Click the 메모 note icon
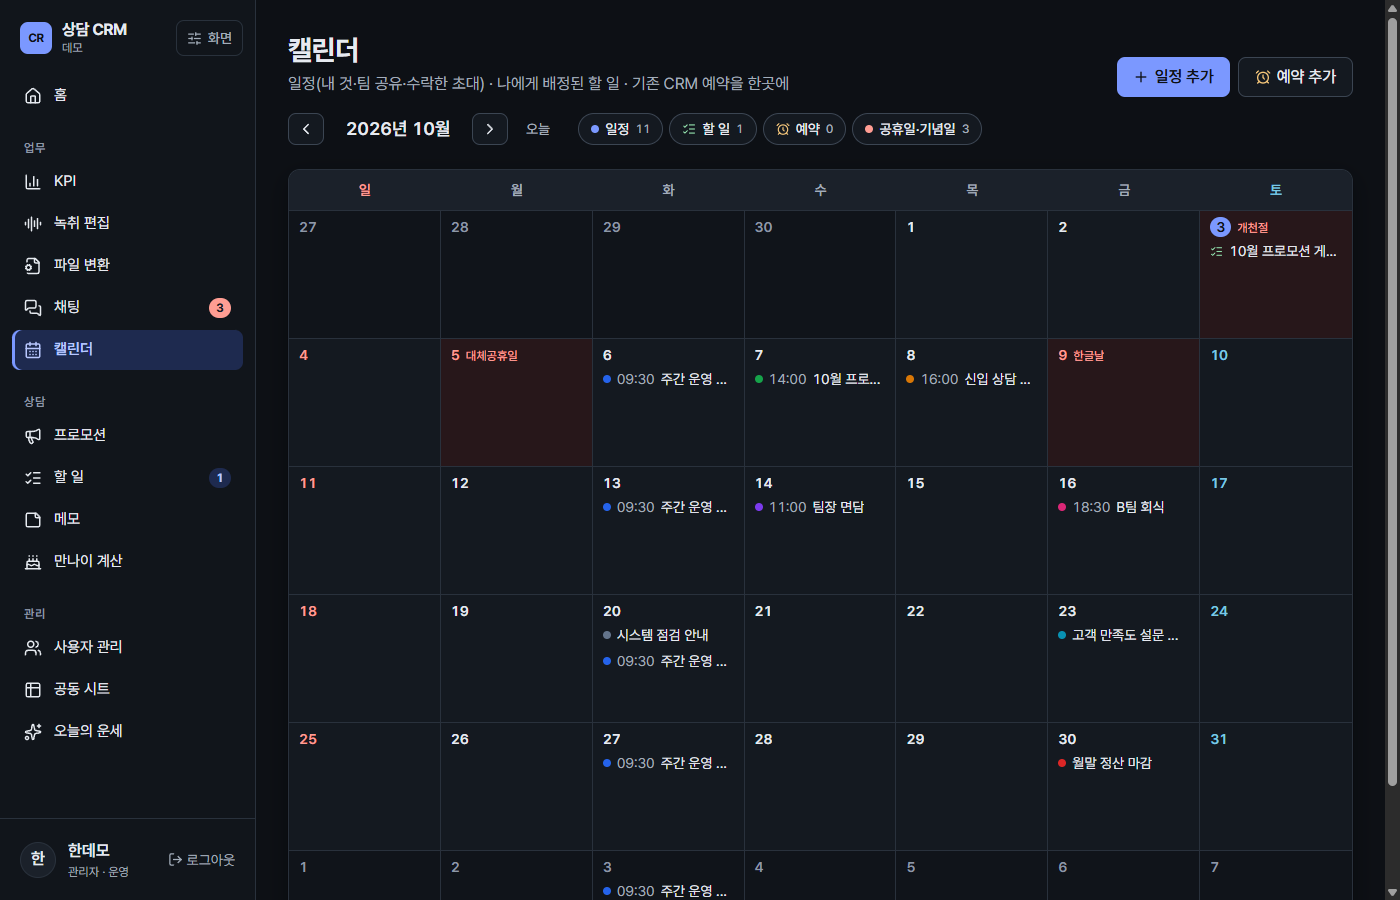The height and width of the screenshot is (900, 1400). 33,519
